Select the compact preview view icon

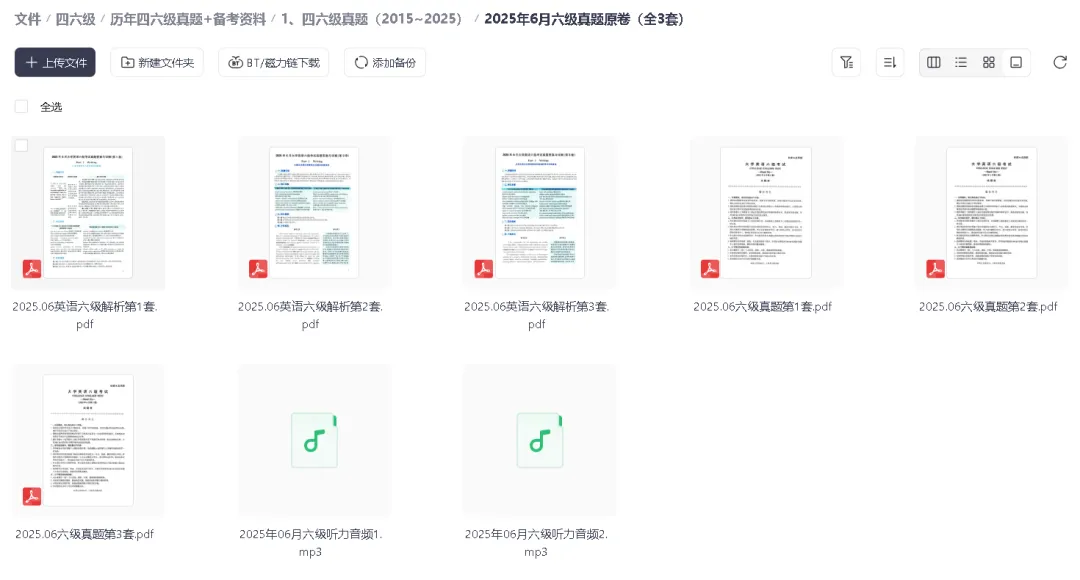click(x=1016, y=62)
